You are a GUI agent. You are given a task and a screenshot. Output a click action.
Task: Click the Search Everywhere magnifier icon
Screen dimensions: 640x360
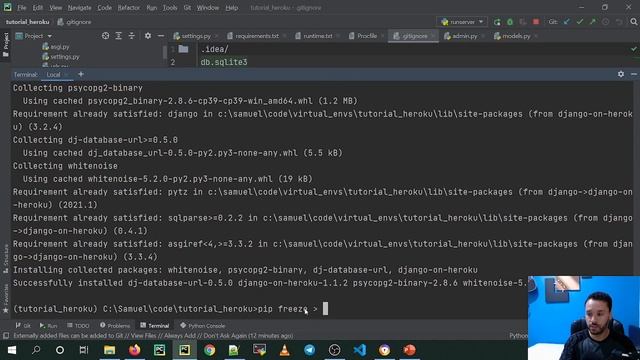click(x=633, y=22)
